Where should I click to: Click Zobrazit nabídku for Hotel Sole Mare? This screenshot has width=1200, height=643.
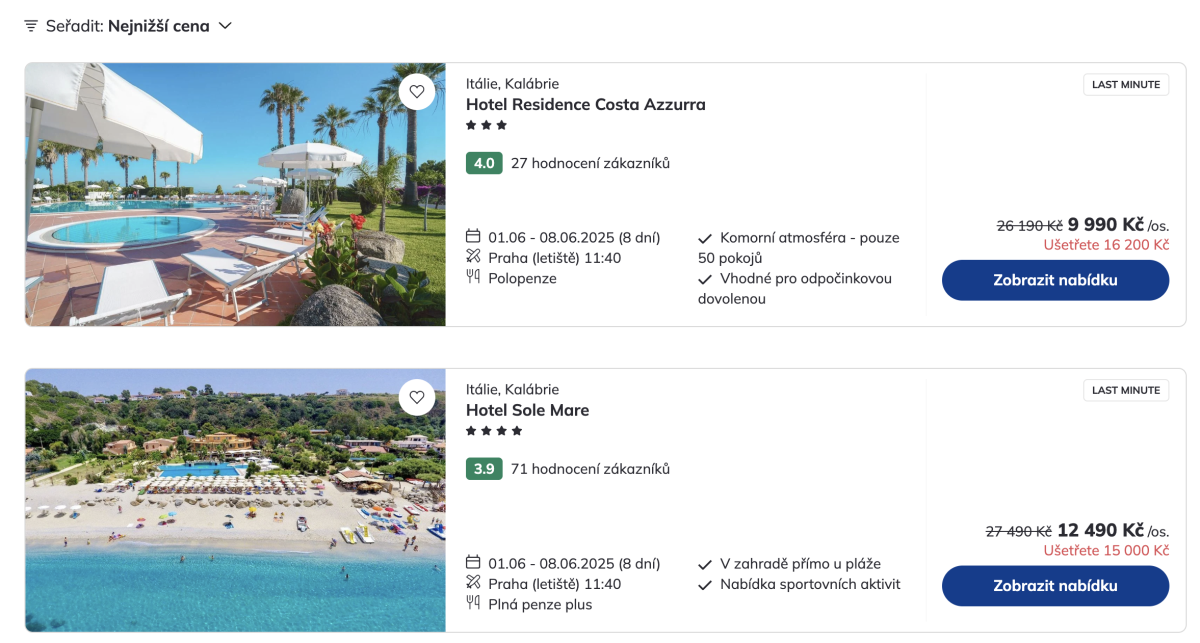1055,586
